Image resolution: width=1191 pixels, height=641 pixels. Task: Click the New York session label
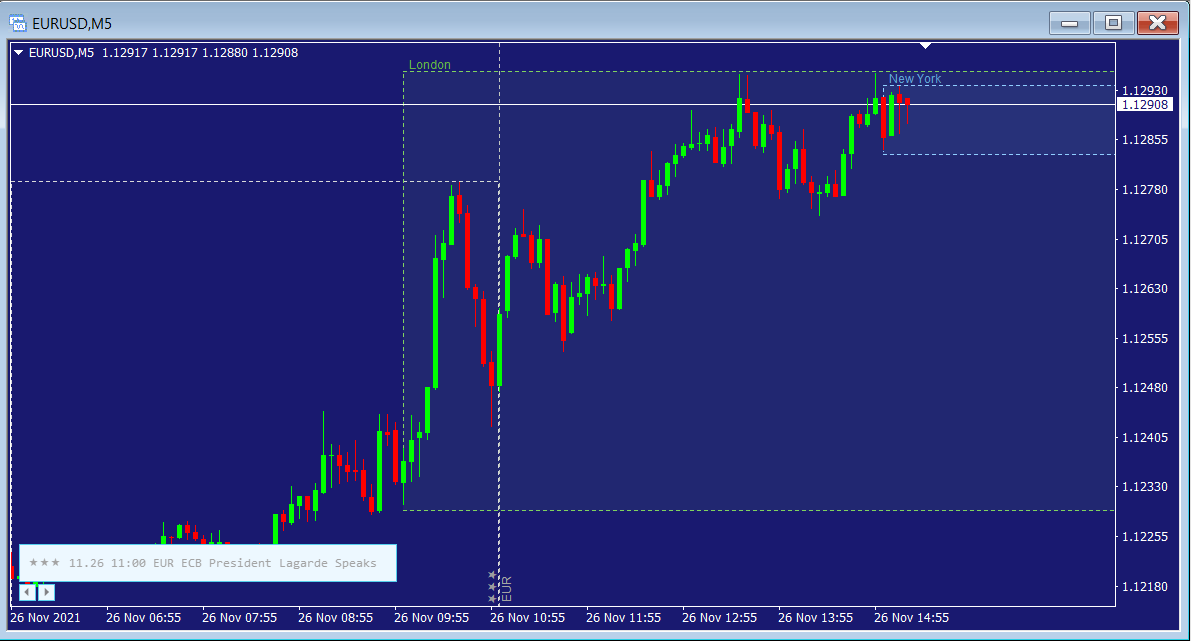click(914, 79)
